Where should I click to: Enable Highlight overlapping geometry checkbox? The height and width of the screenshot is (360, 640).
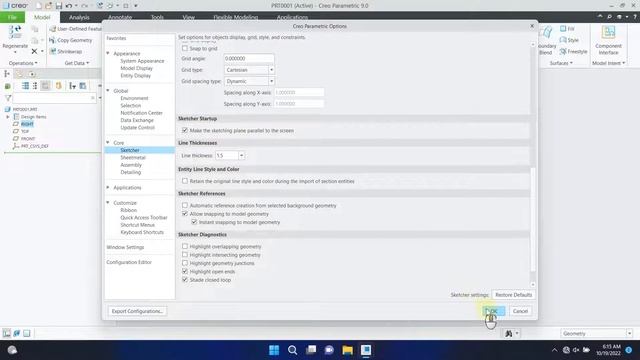click(185, 246)
